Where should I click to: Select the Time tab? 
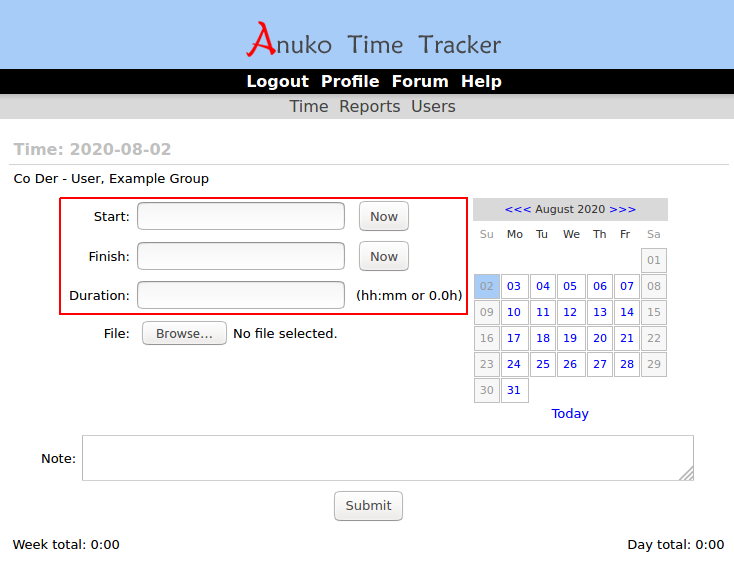coord(308,107)
